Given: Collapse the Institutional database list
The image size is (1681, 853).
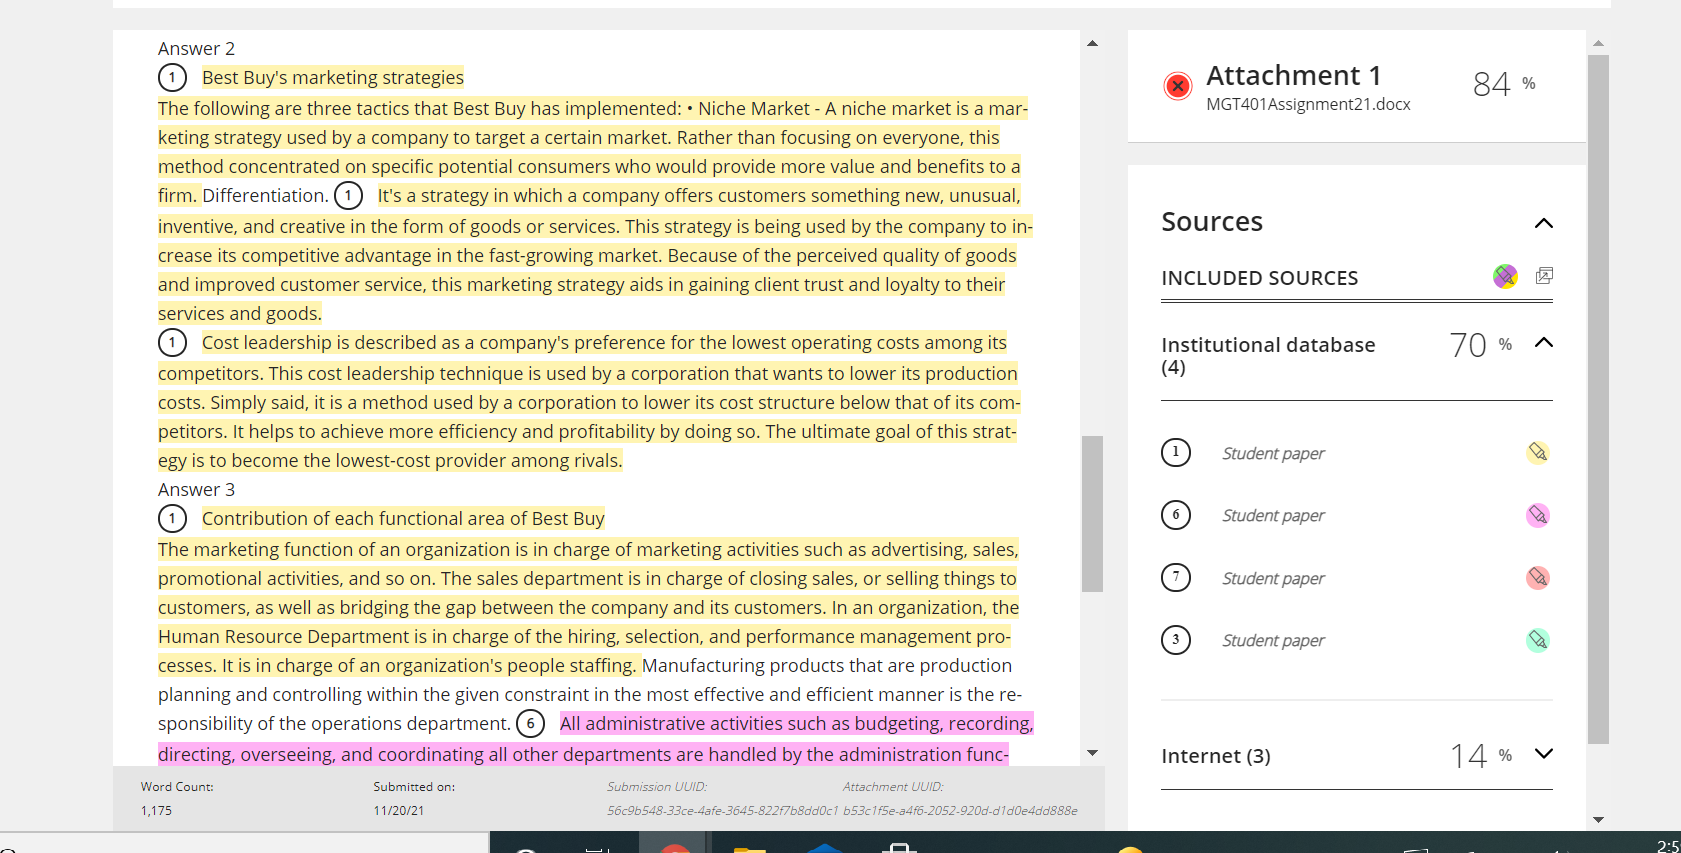Looking at the screenshot, I should pyautogui.click(x=1544, y=343).
